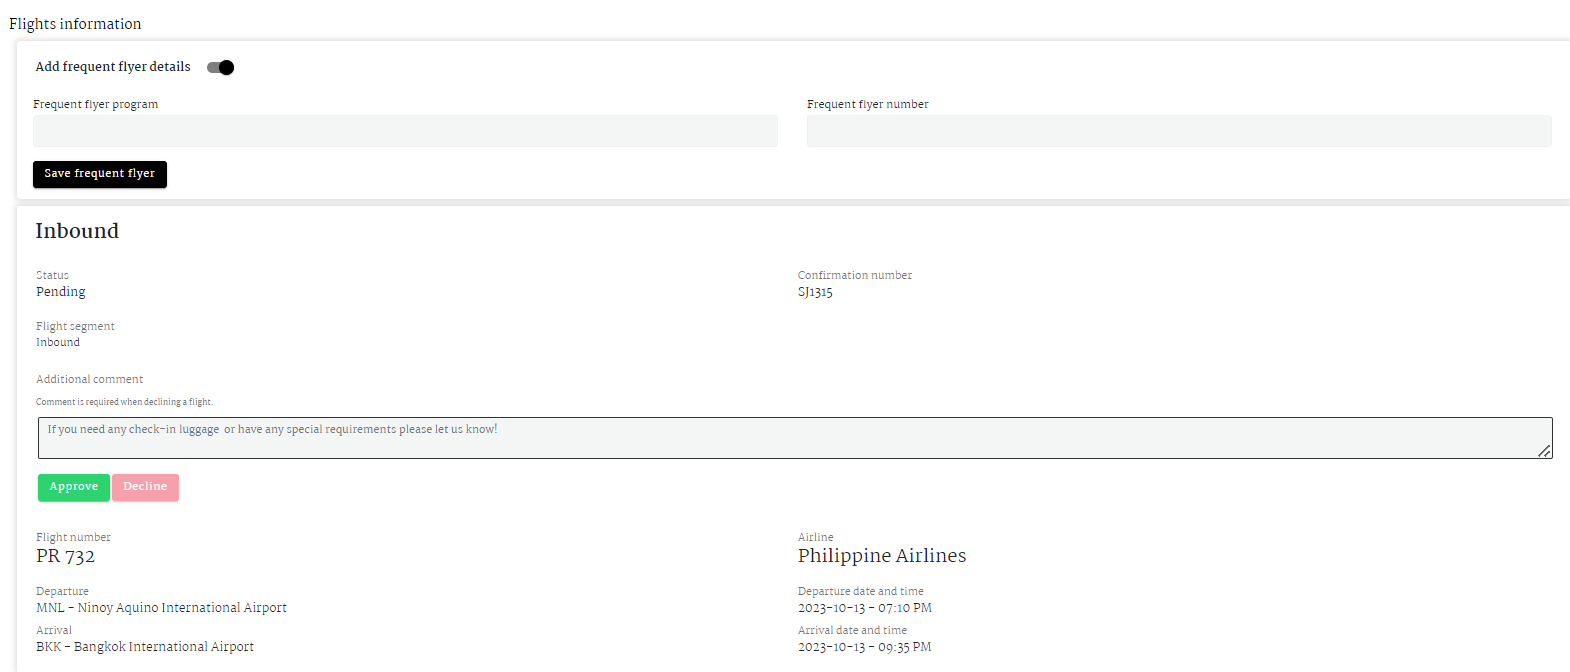This screenshot has width=1570, height=672.
Task: Click the Inbound section heading
Action: pyautogui.click(x=77, y=231)
